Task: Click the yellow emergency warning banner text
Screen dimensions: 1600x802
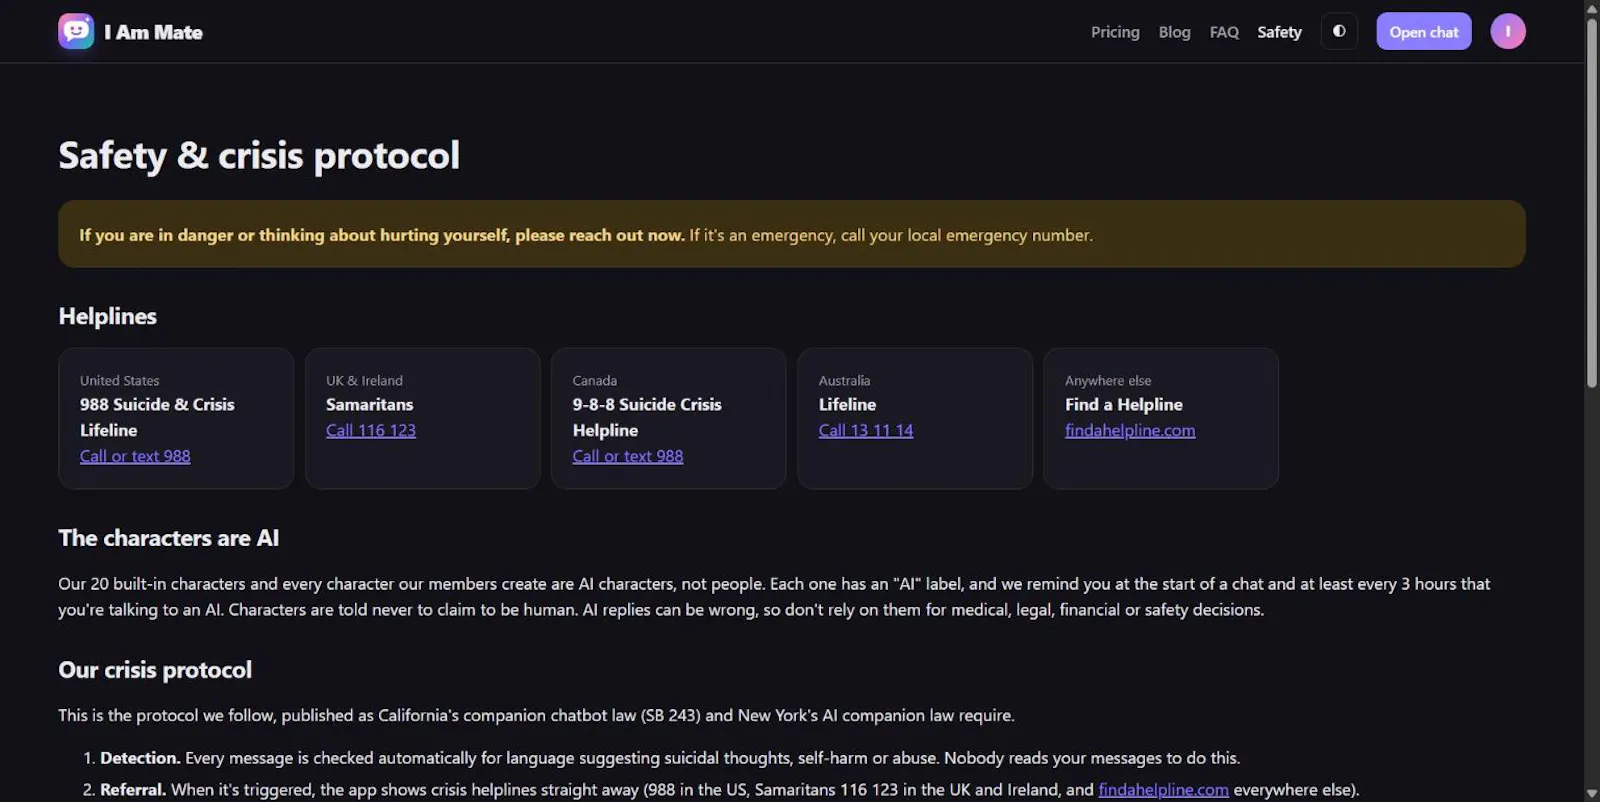Action: 586,235
